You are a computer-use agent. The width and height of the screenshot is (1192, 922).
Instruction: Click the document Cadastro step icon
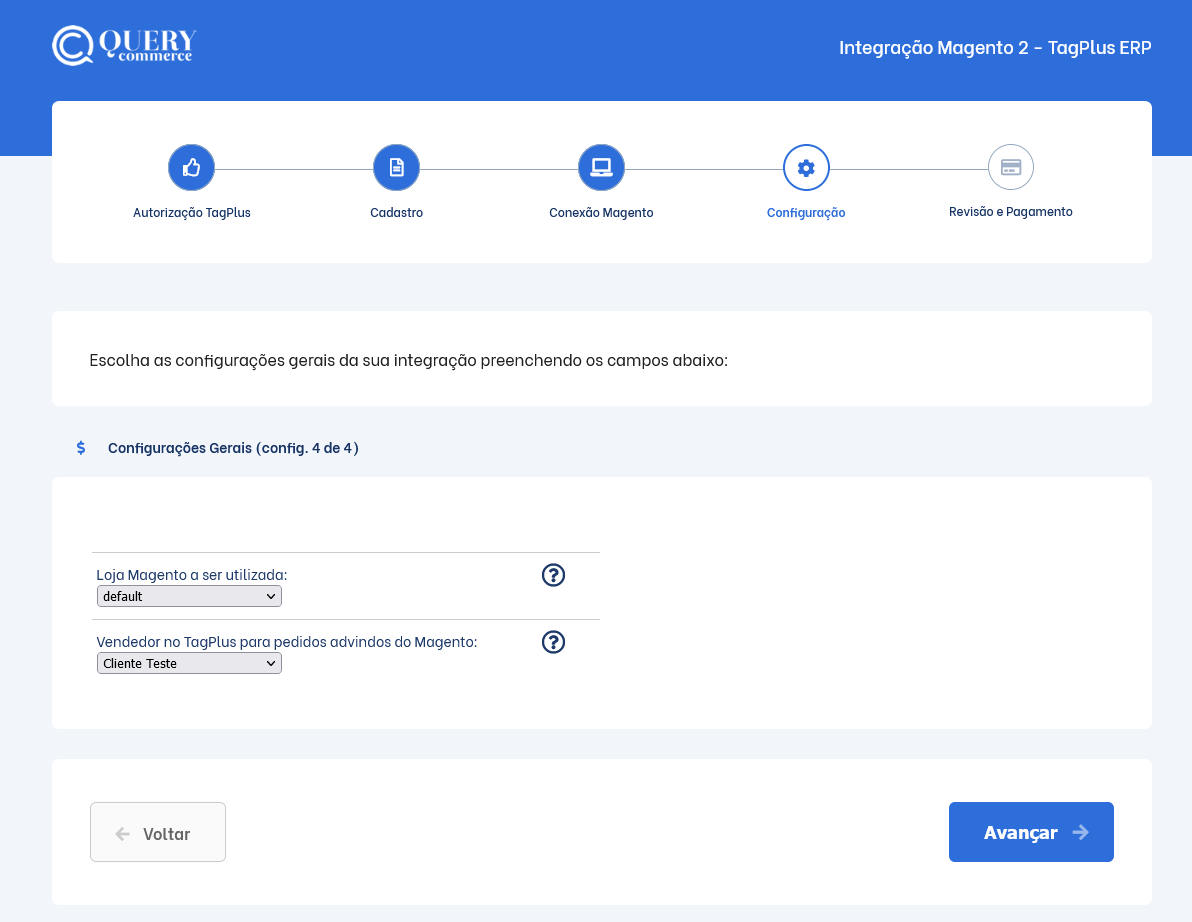[396, 167]
